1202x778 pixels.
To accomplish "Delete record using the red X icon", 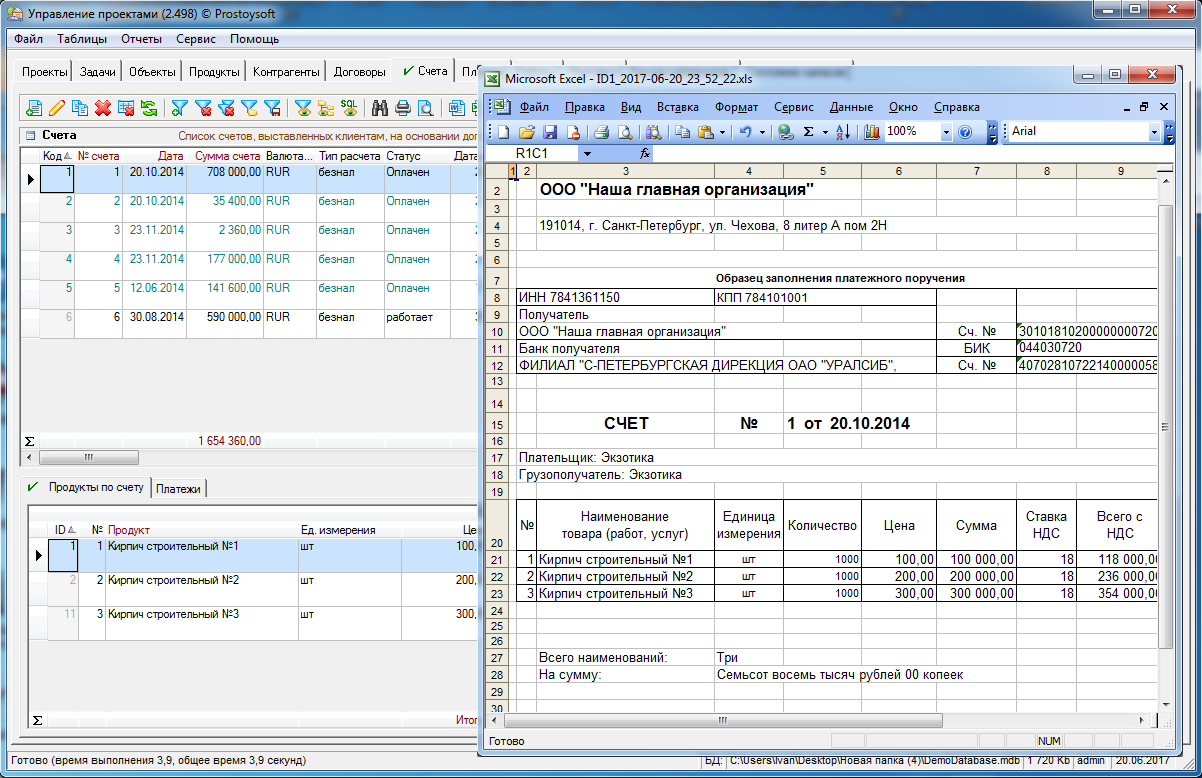I will click(x=103, y=107).
